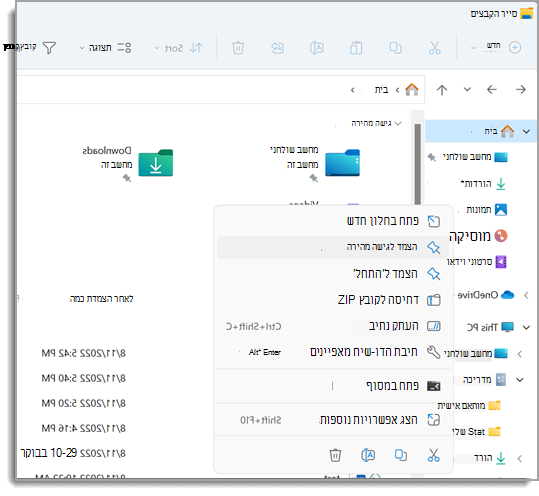Click the text 'לאחר הצמדת כמה'
Screen dimensions: 539x496
(101, 299)
